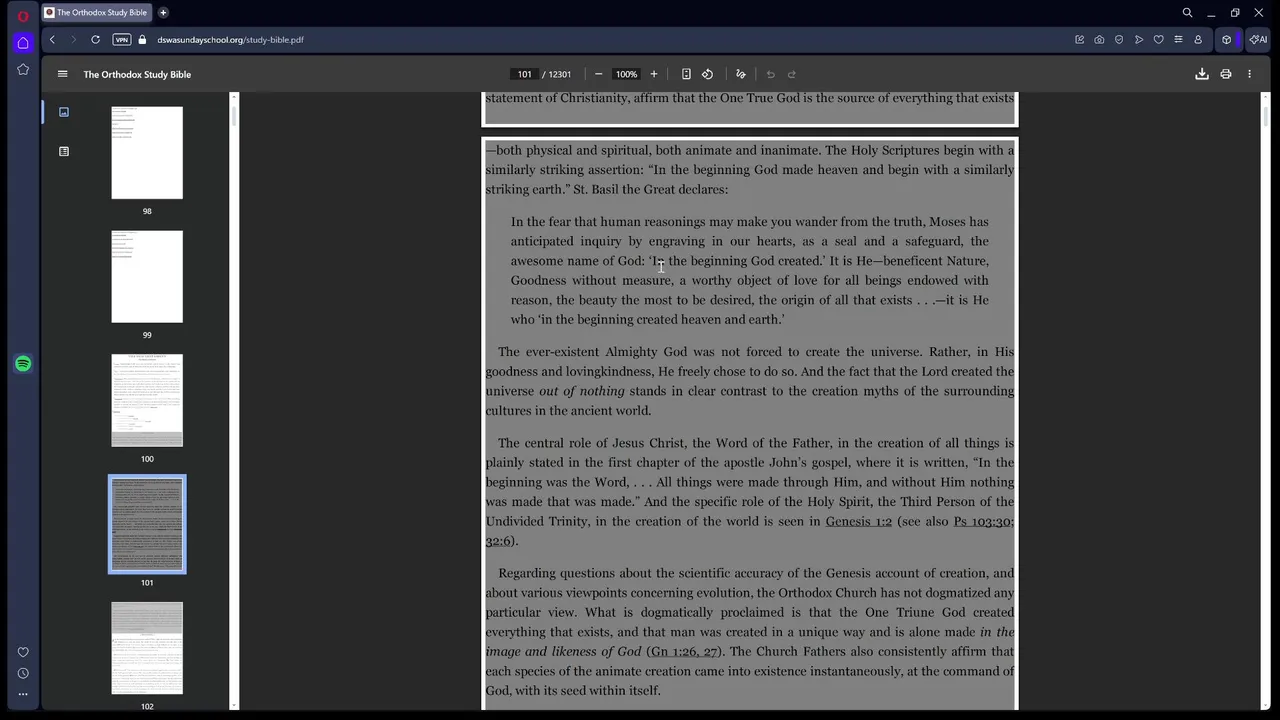Image resolution: width=1280 pixels, height=720 pixels.
Task: Zoom in with the plus button
Action: (x=654, y=74)
